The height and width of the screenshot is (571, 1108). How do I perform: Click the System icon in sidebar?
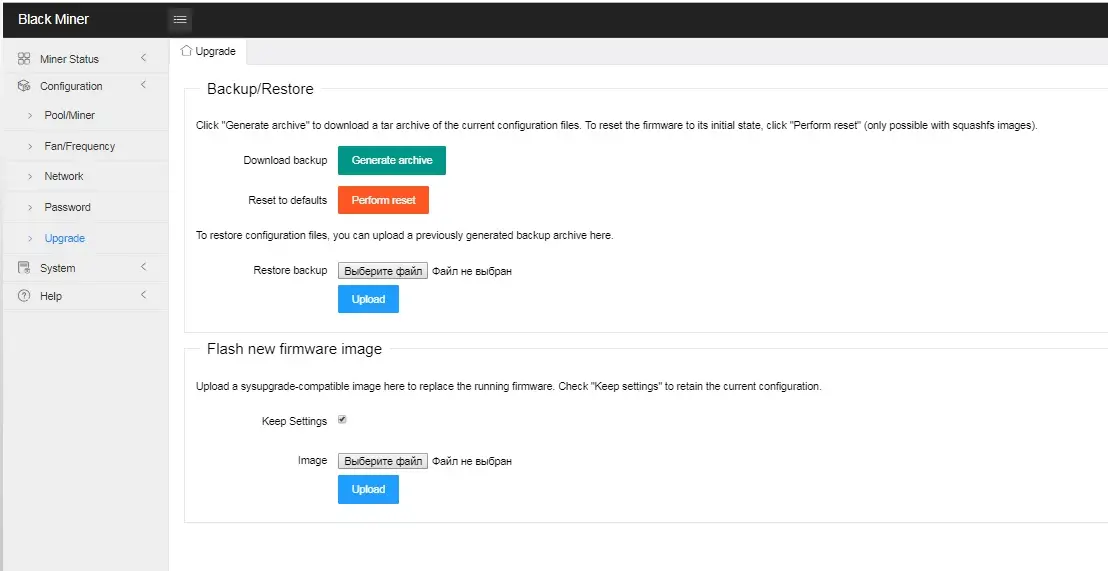(x=24, y=268)
